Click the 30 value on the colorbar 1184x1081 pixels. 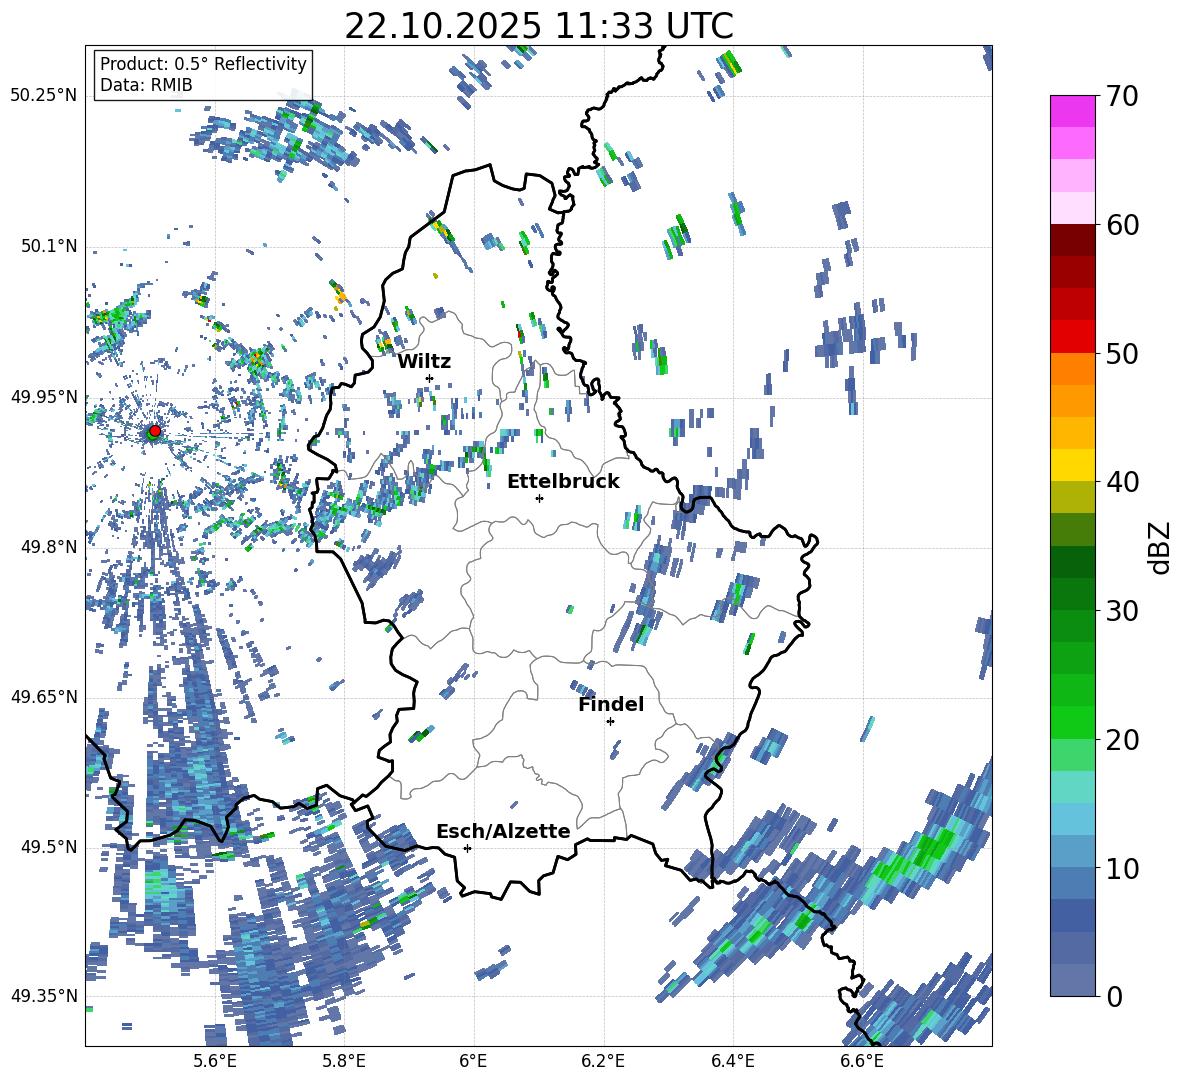coord(1123,611)
